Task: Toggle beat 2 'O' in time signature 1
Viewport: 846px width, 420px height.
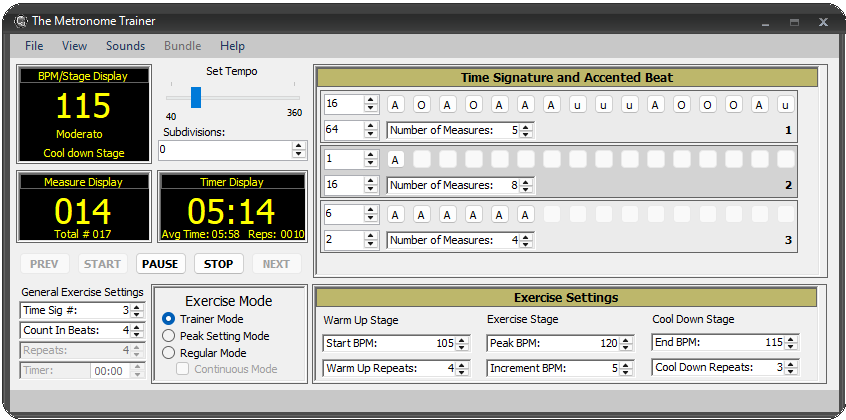Action: tap(421, 105)
